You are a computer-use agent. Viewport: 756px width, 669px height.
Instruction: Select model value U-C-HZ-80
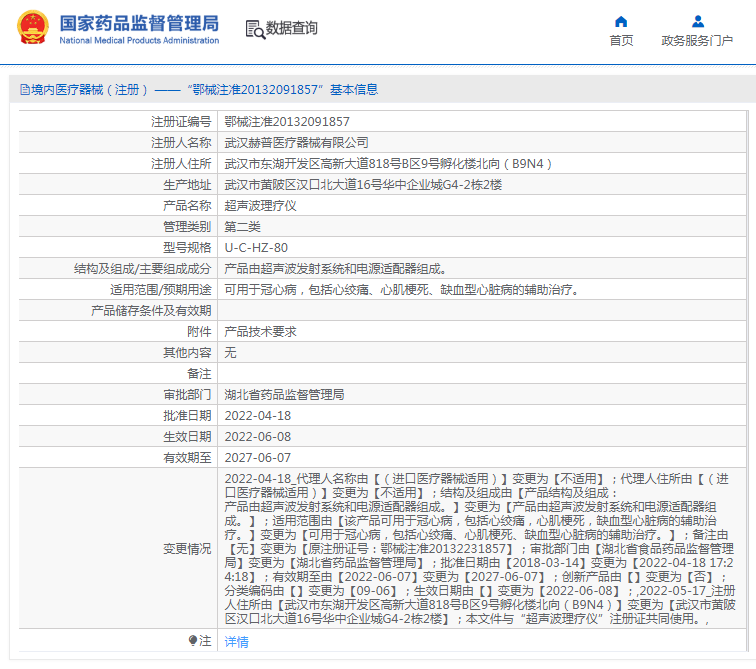[x=256, y=248]
